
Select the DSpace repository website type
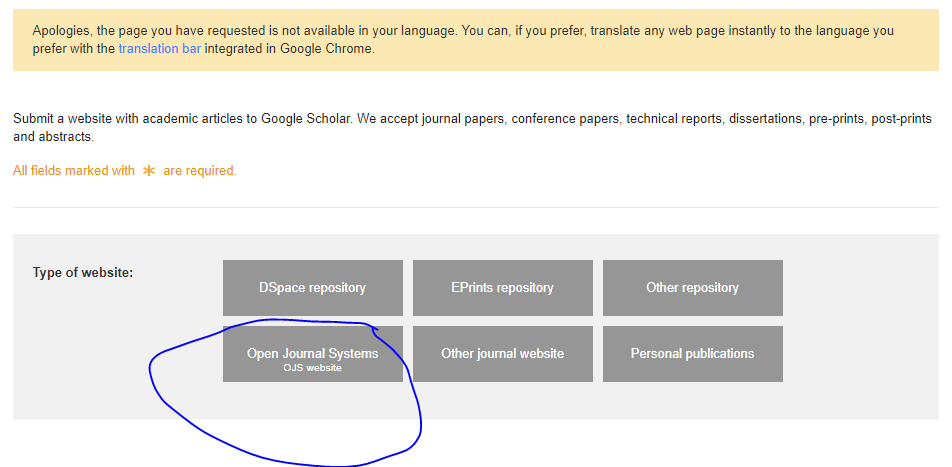pyautogui.click(x=312, y=288)
